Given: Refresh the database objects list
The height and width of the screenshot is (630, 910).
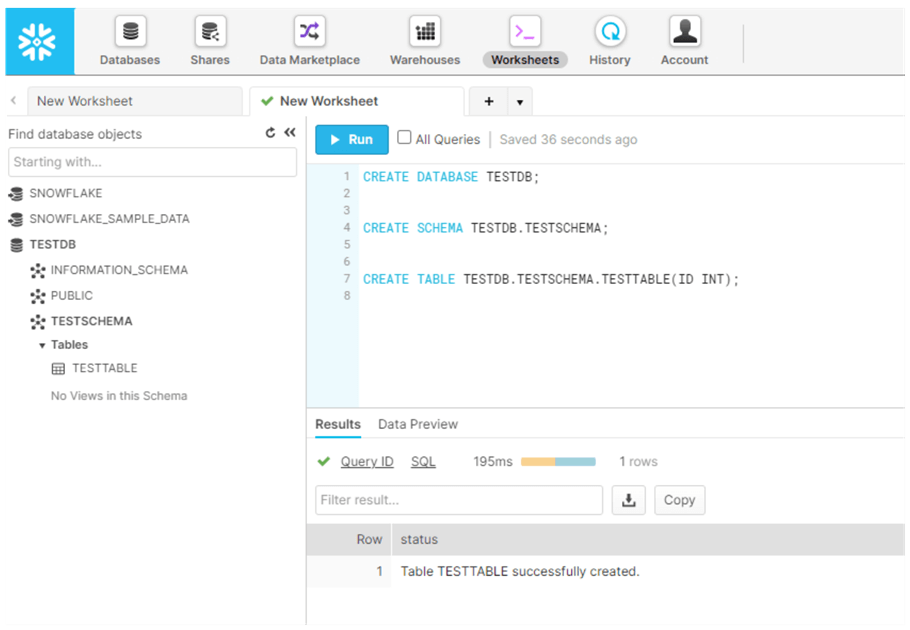Looking at the screenshot, I should (x=270, y=133).
